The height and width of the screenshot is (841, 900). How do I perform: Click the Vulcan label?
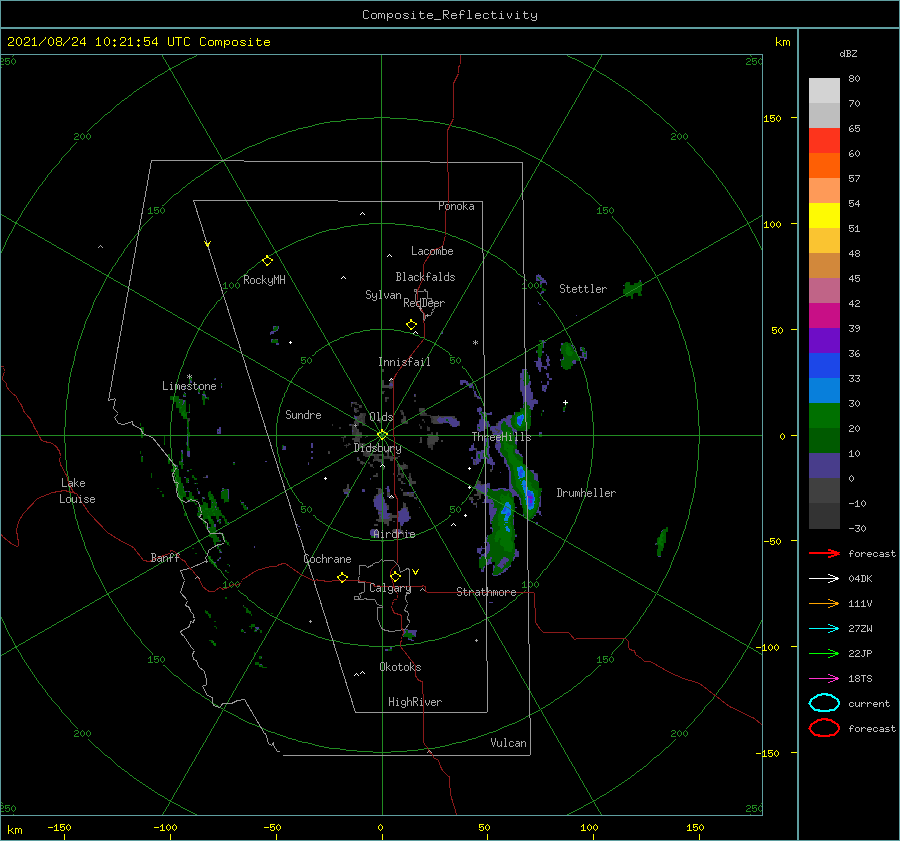click(x=508, y=743)
